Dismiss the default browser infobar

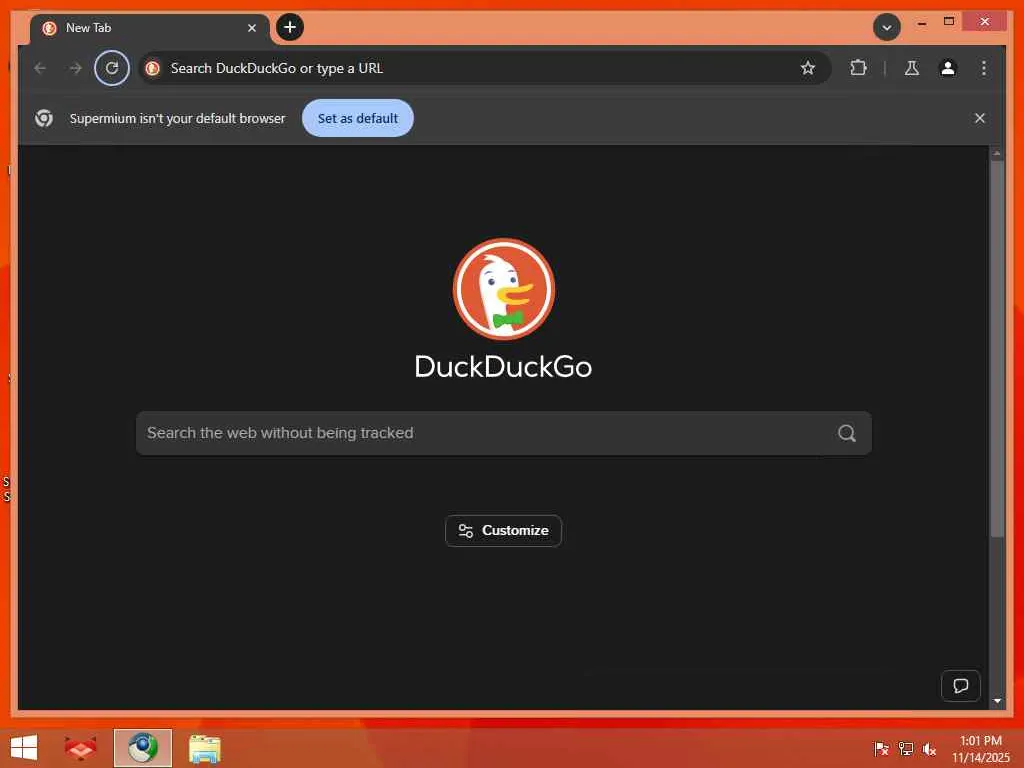tap(980, 118)
